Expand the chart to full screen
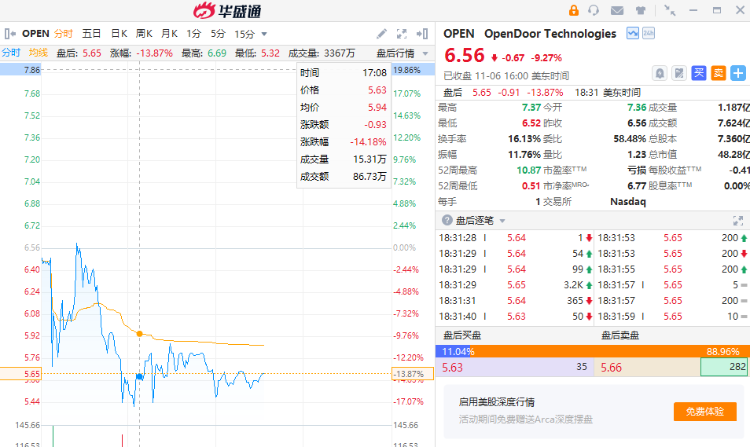Screen dimensions: 750x447 [x=402, y=33]
